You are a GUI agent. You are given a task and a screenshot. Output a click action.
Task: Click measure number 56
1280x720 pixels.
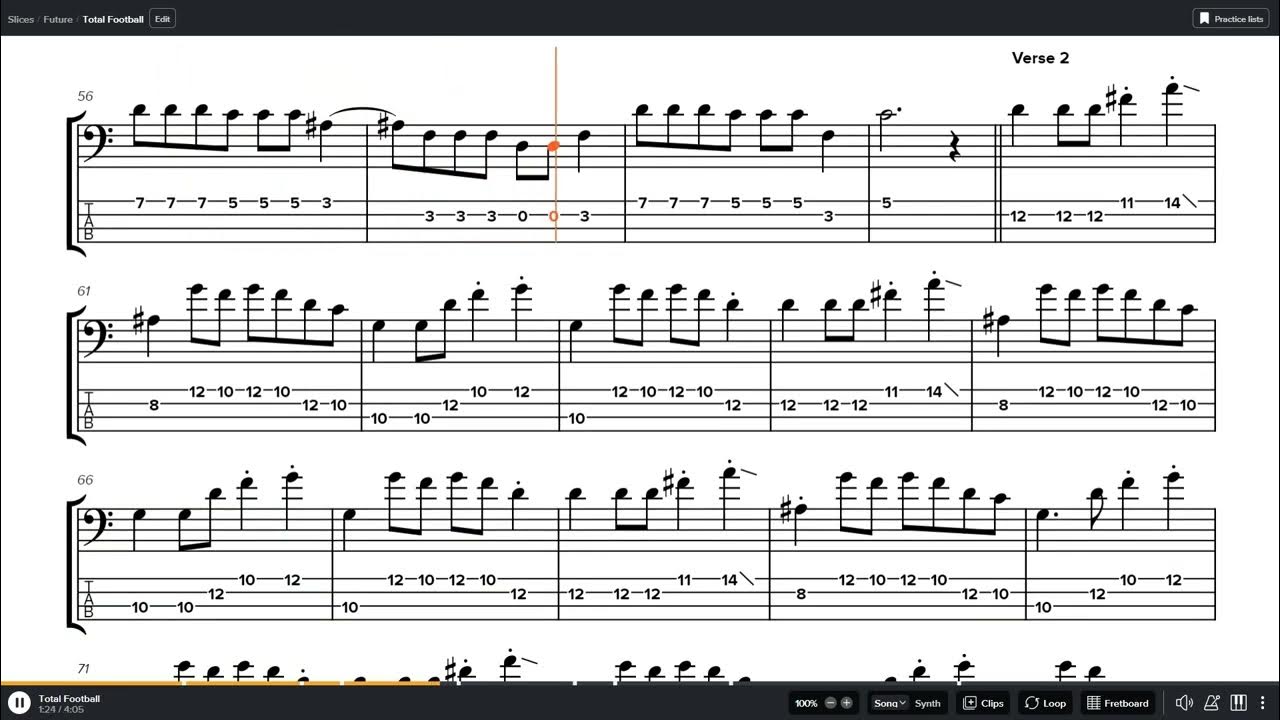point(85,96)
